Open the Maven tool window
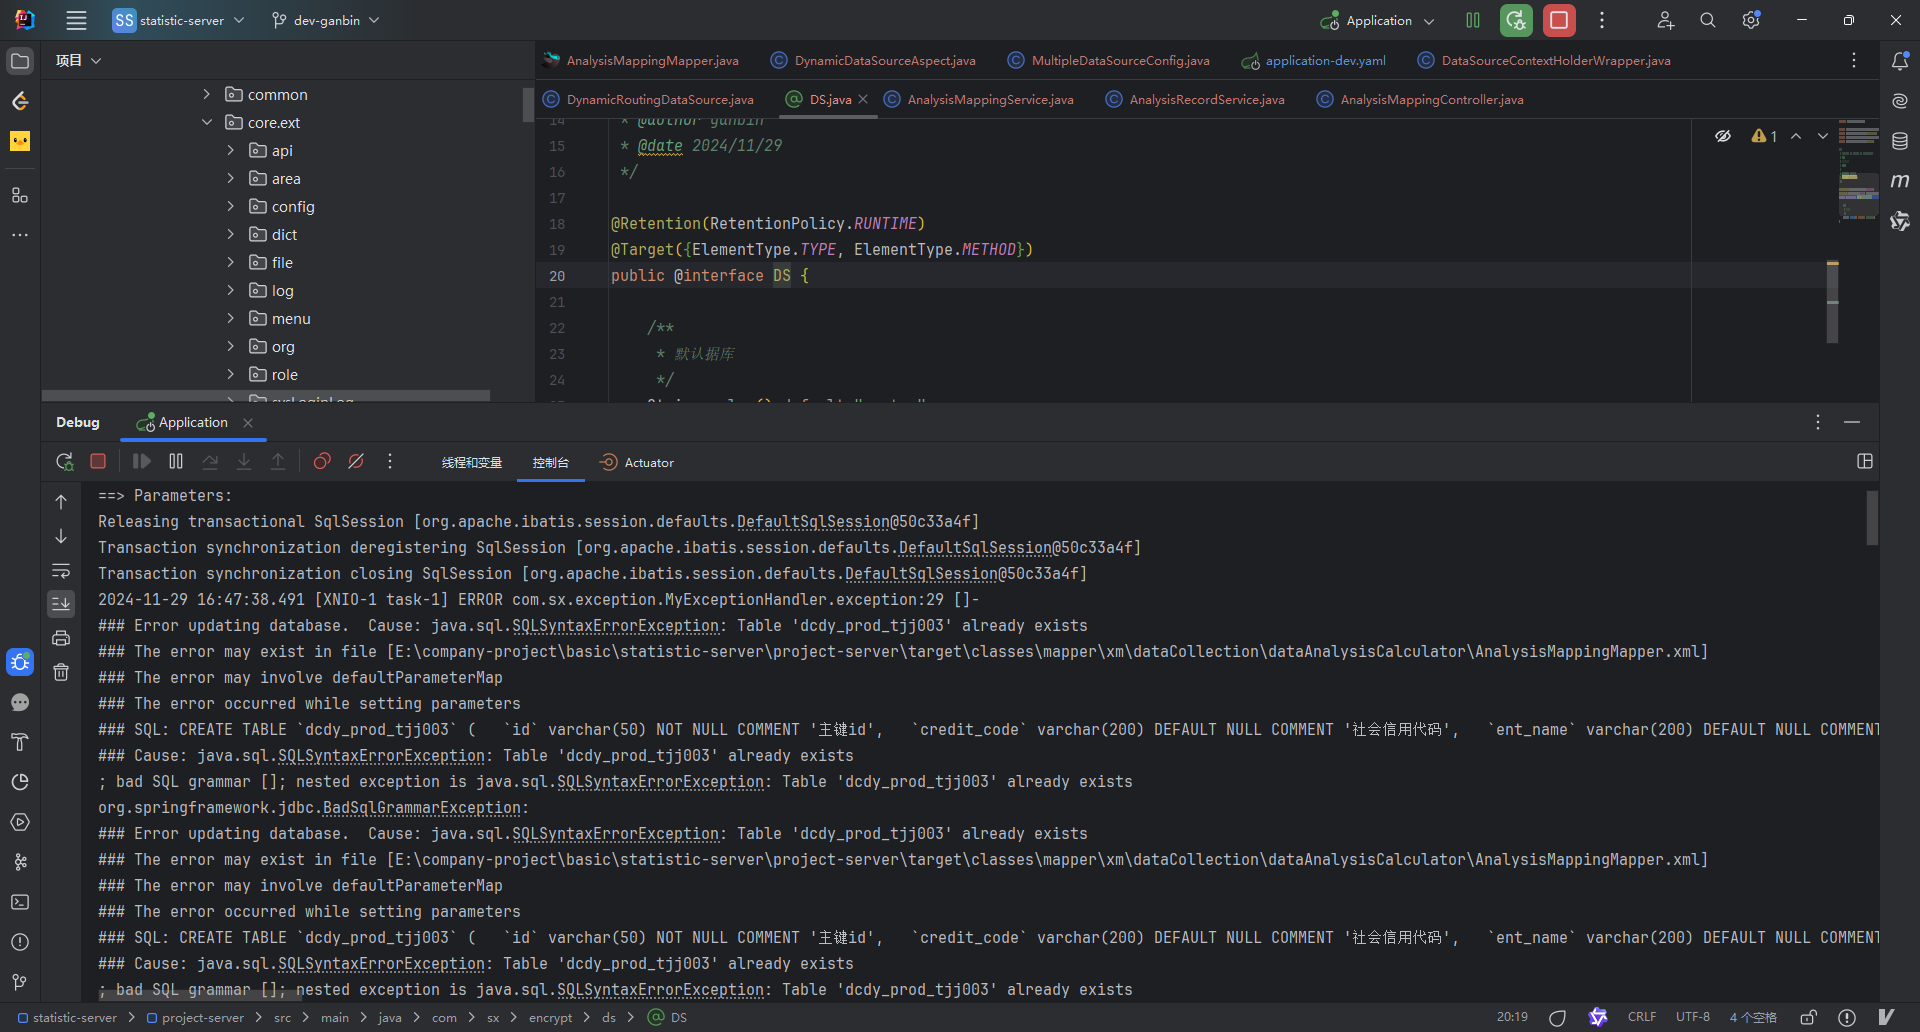 point(1900,181)
